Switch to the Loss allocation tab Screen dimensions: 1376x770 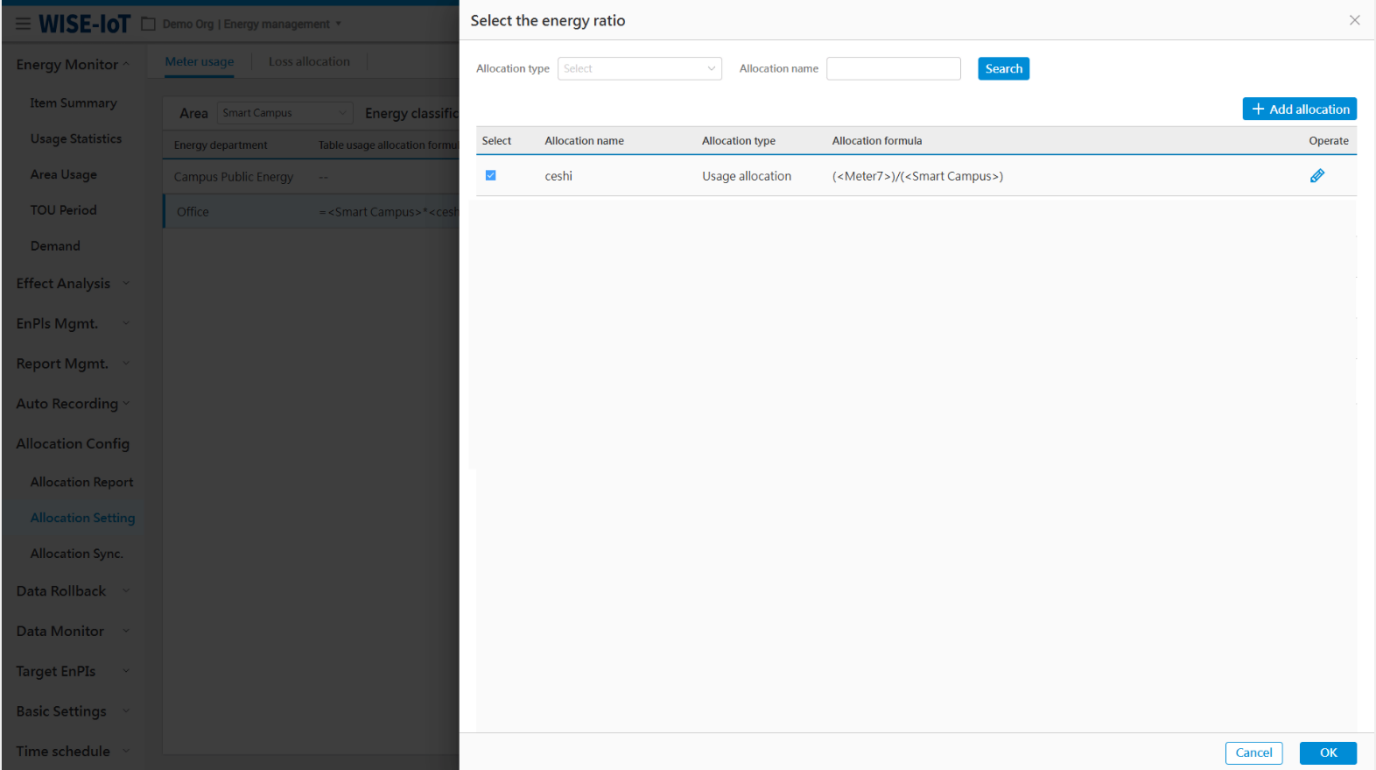click(309, 62)
